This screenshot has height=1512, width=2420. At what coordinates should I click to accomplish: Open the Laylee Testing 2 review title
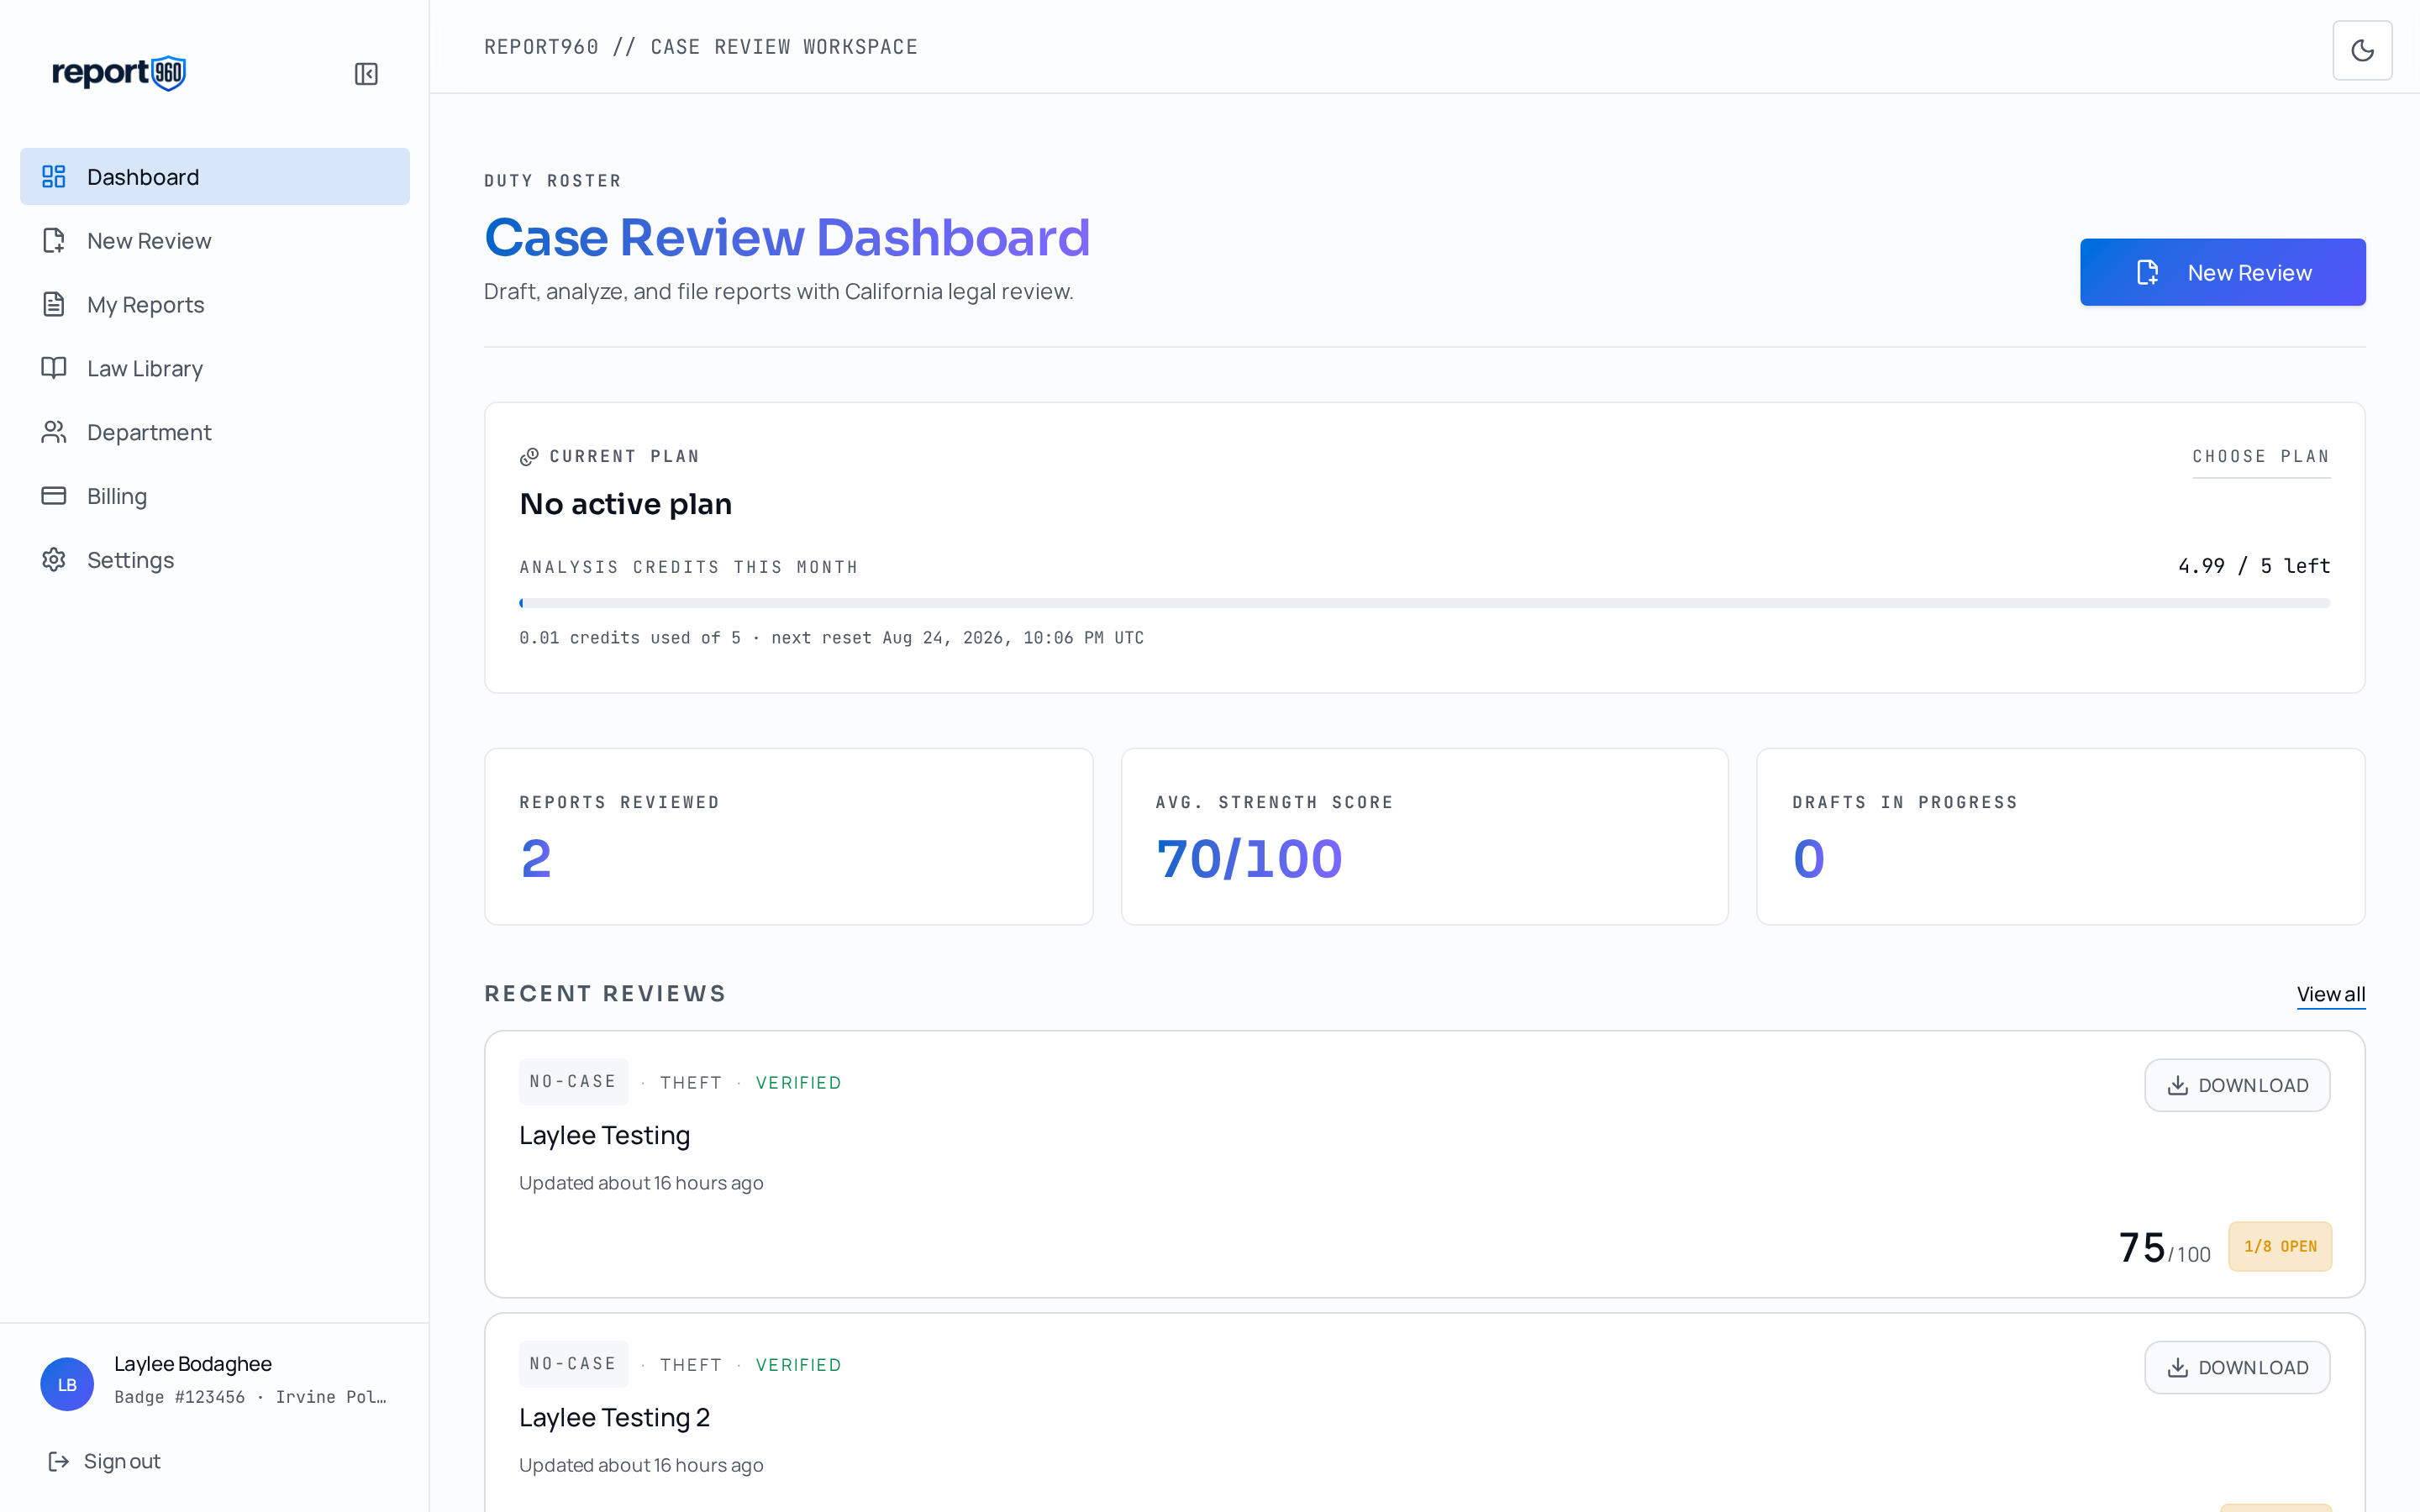click(614, 1417)
